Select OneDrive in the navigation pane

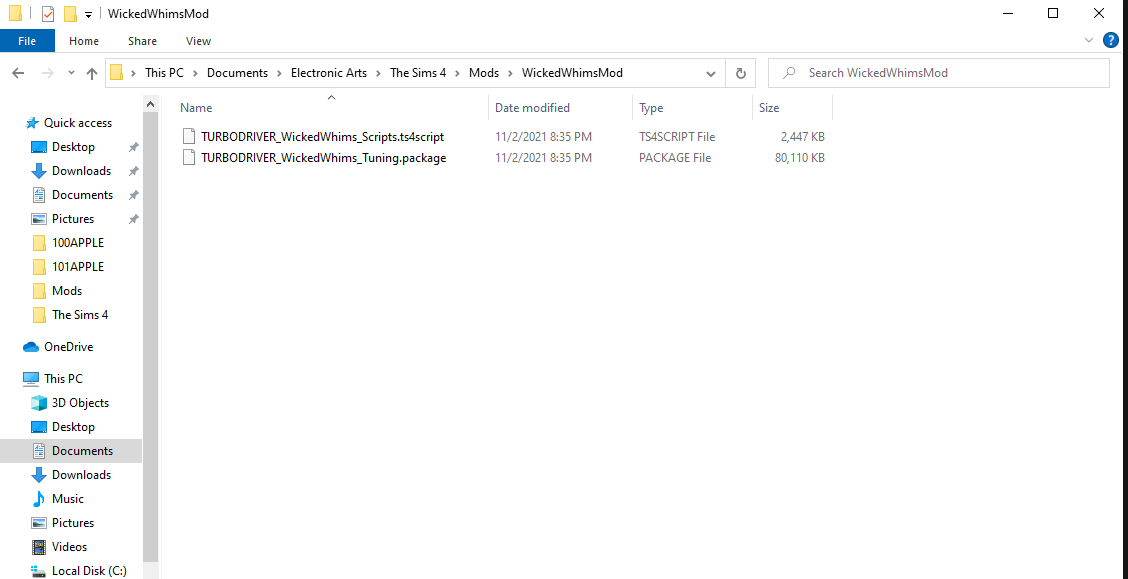coord(68,347)
